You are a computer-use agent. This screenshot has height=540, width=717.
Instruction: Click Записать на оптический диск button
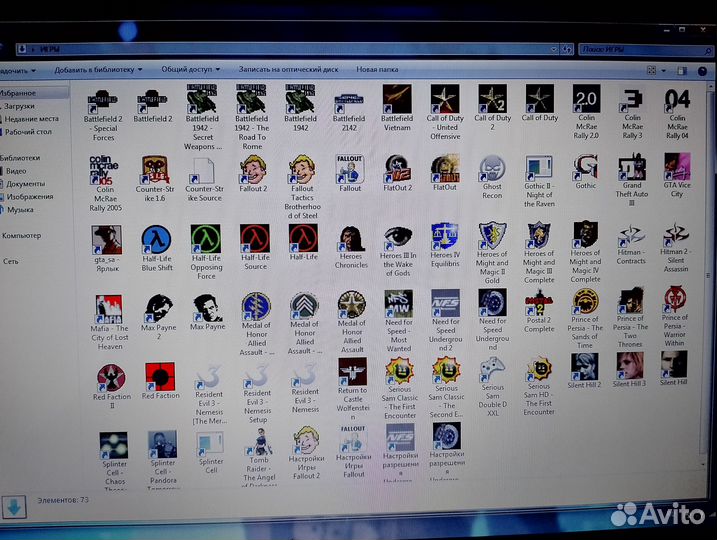[x=289, y=70]
